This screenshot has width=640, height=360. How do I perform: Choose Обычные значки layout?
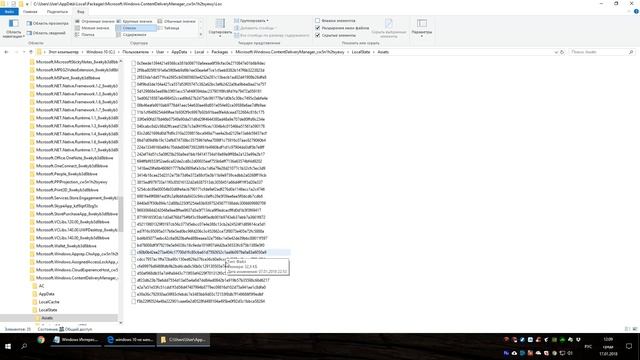pyautogui.click(x=177, y=21)
